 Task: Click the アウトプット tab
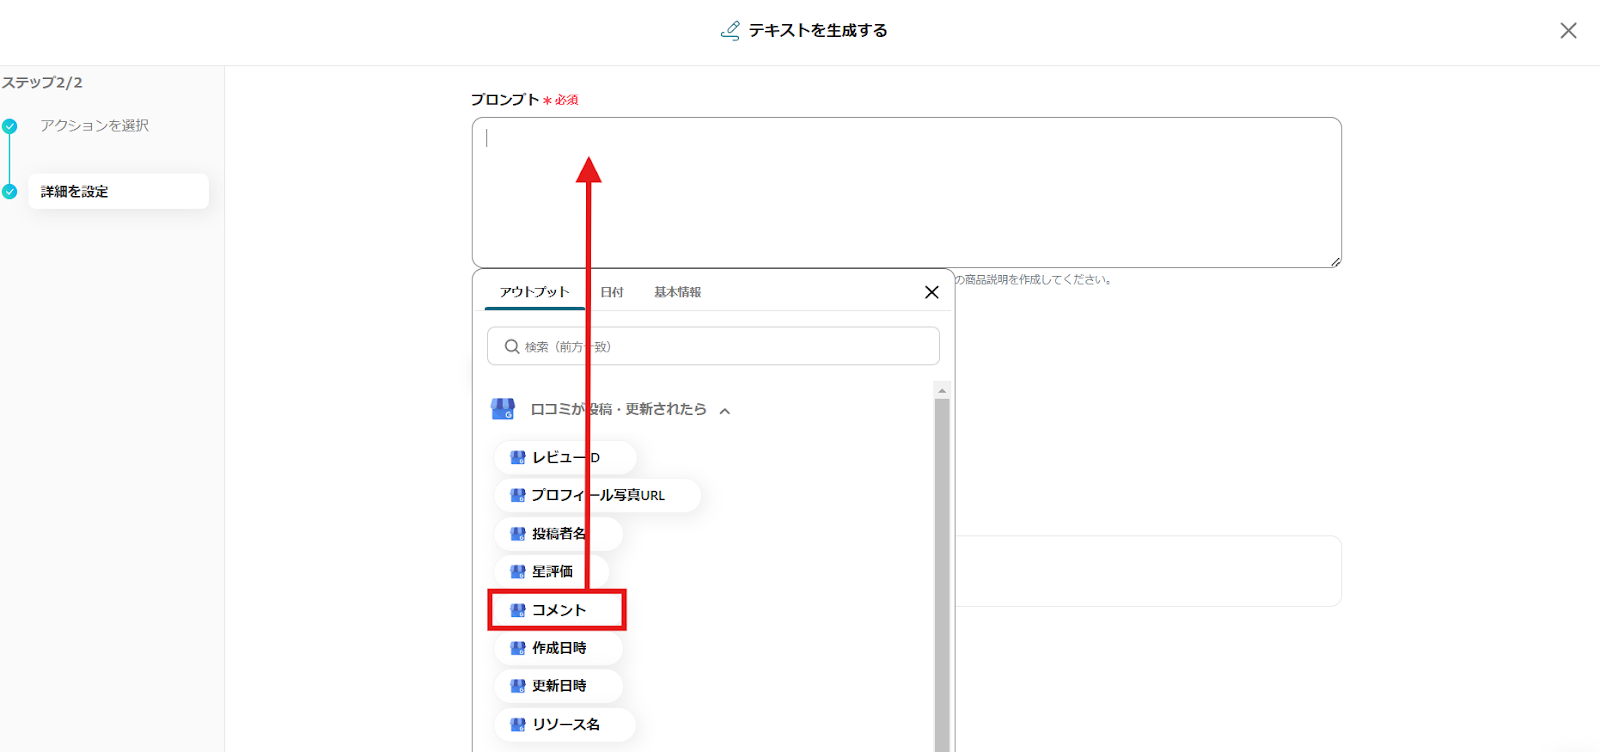tap(534, 292)
